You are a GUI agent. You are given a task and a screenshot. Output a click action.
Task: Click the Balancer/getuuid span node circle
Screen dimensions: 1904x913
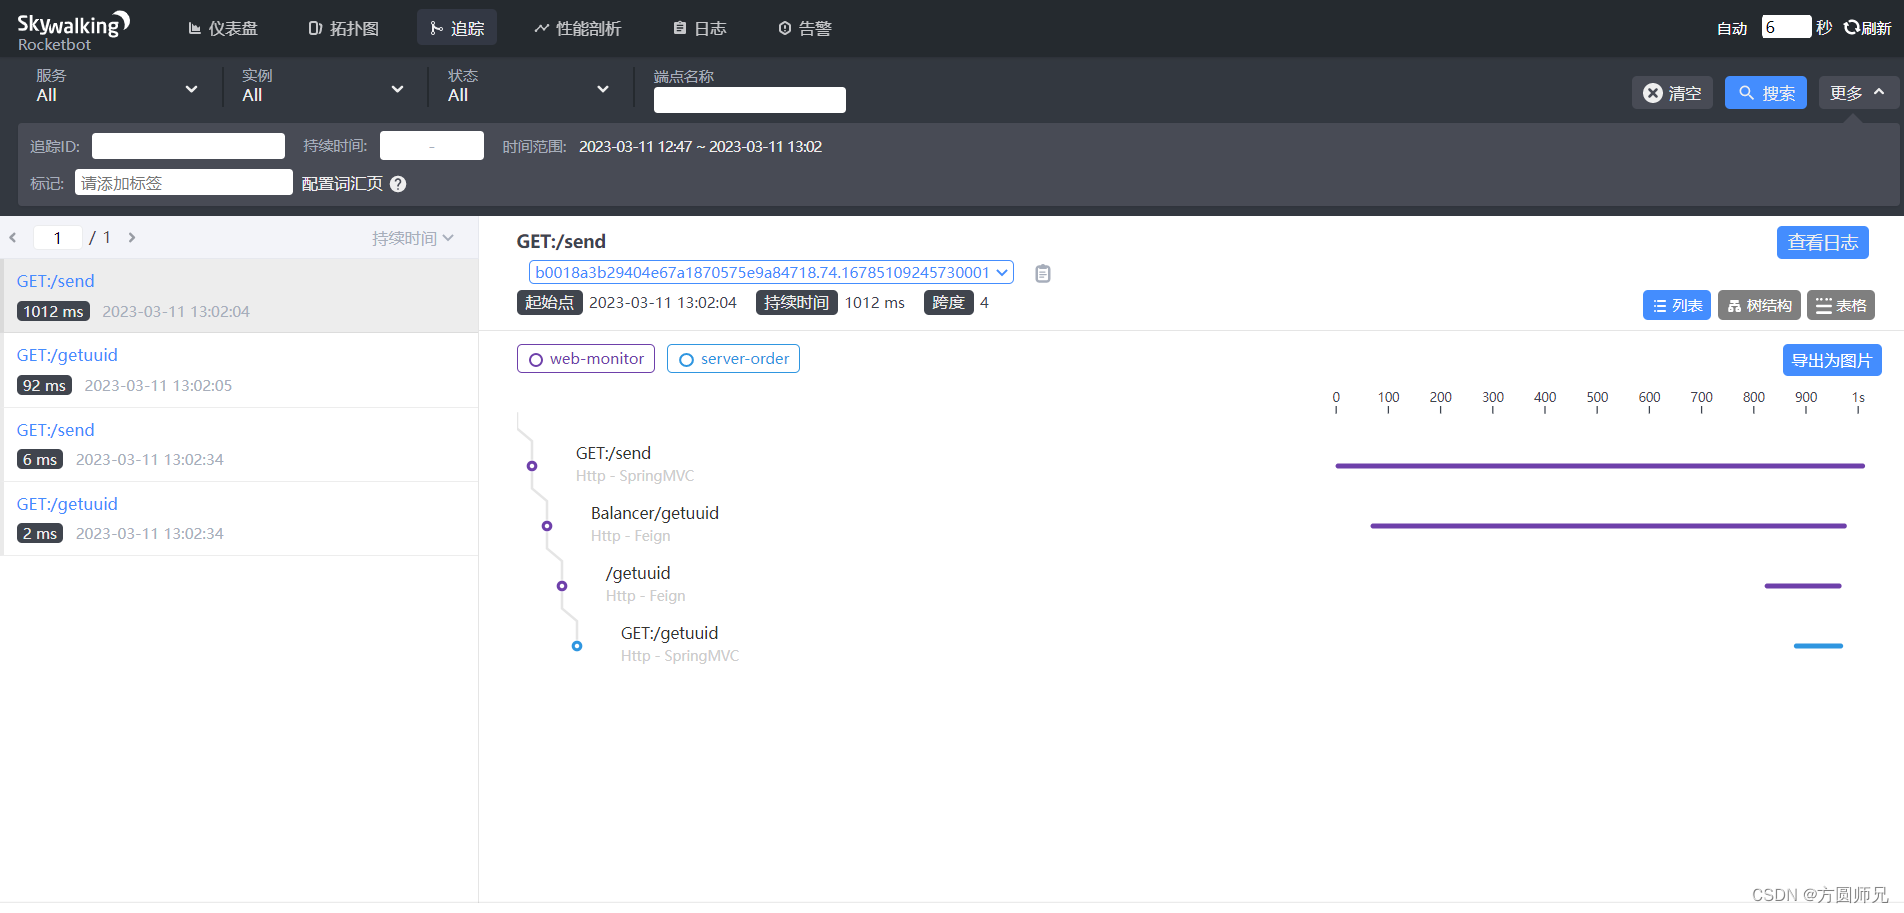point(547,526)
